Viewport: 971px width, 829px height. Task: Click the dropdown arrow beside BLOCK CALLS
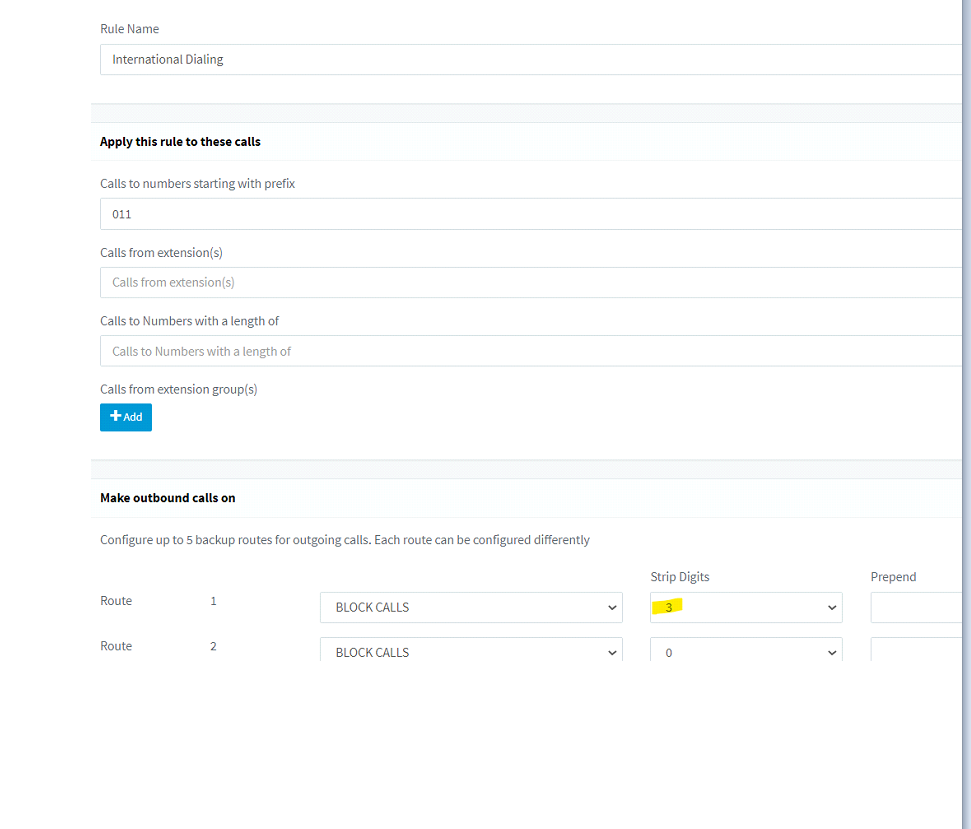pos(612,607)
